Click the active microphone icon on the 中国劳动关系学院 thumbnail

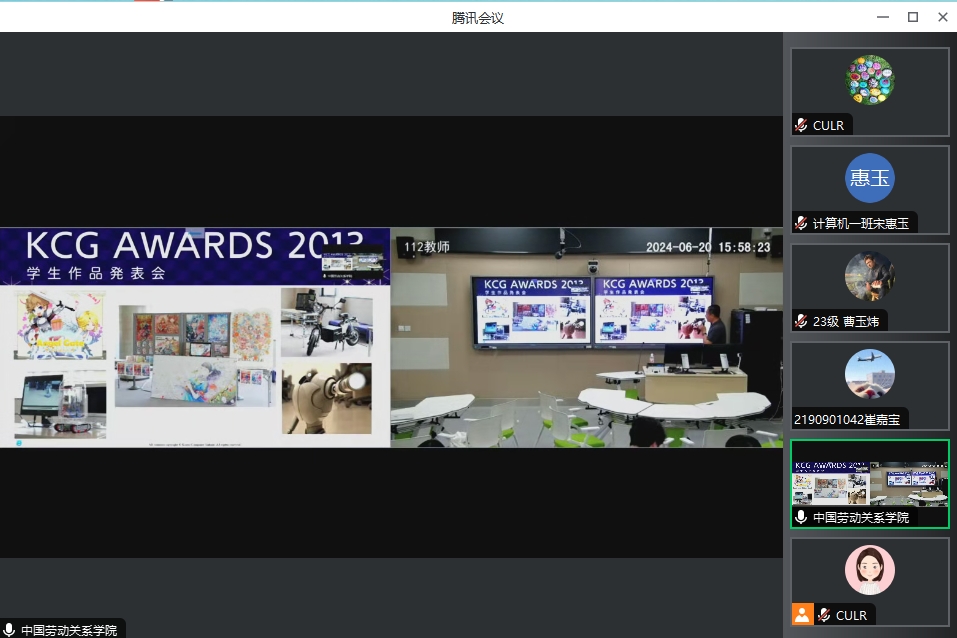point(801,517)
